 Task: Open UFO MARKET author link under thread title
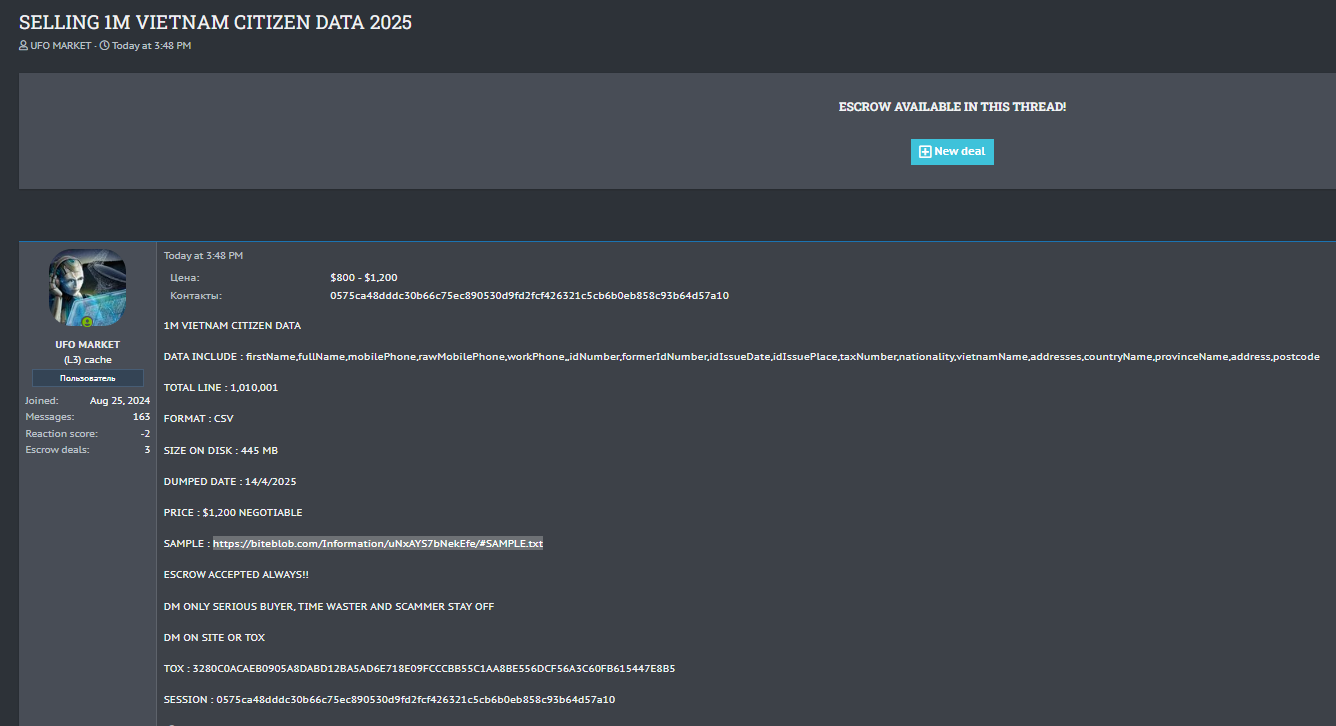pyautogui.click(x=61, y=46)
